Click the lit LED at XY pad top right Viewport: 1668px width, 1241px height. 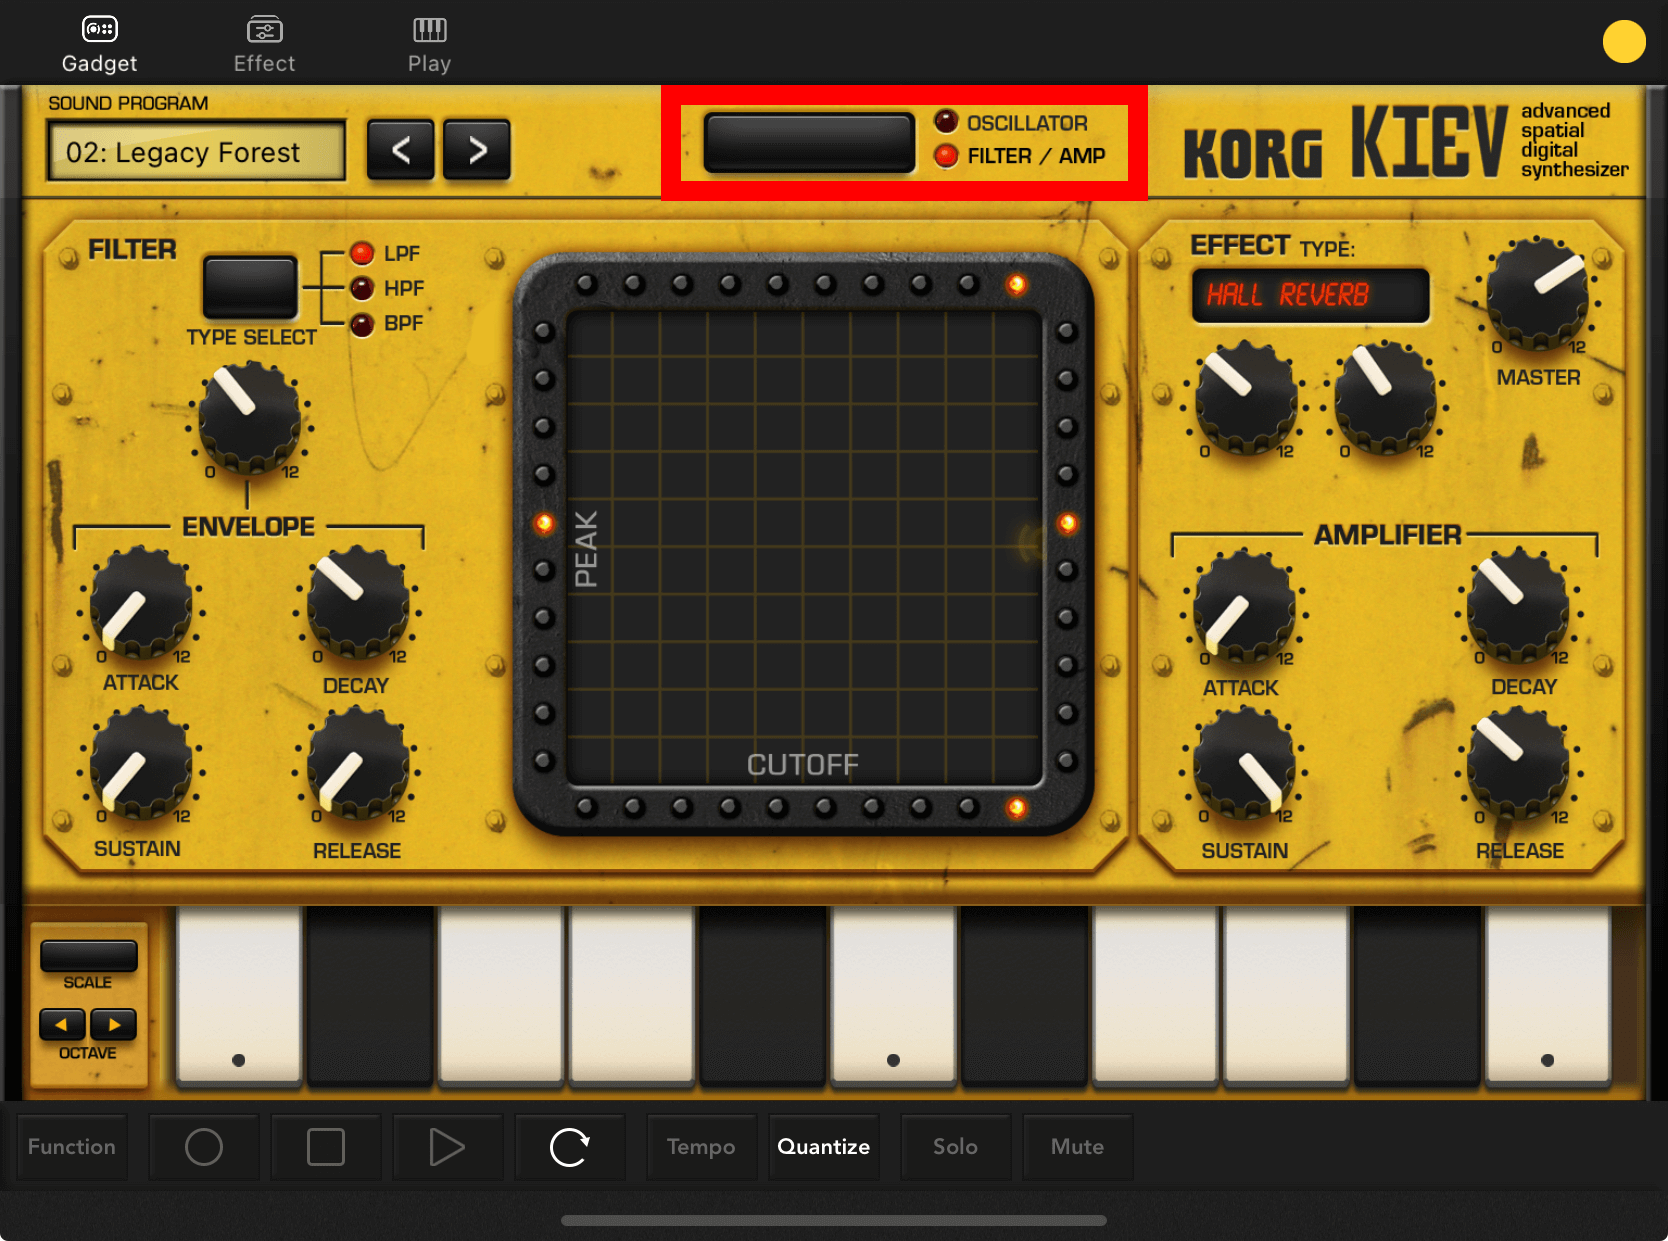[x=1016, y=284]
